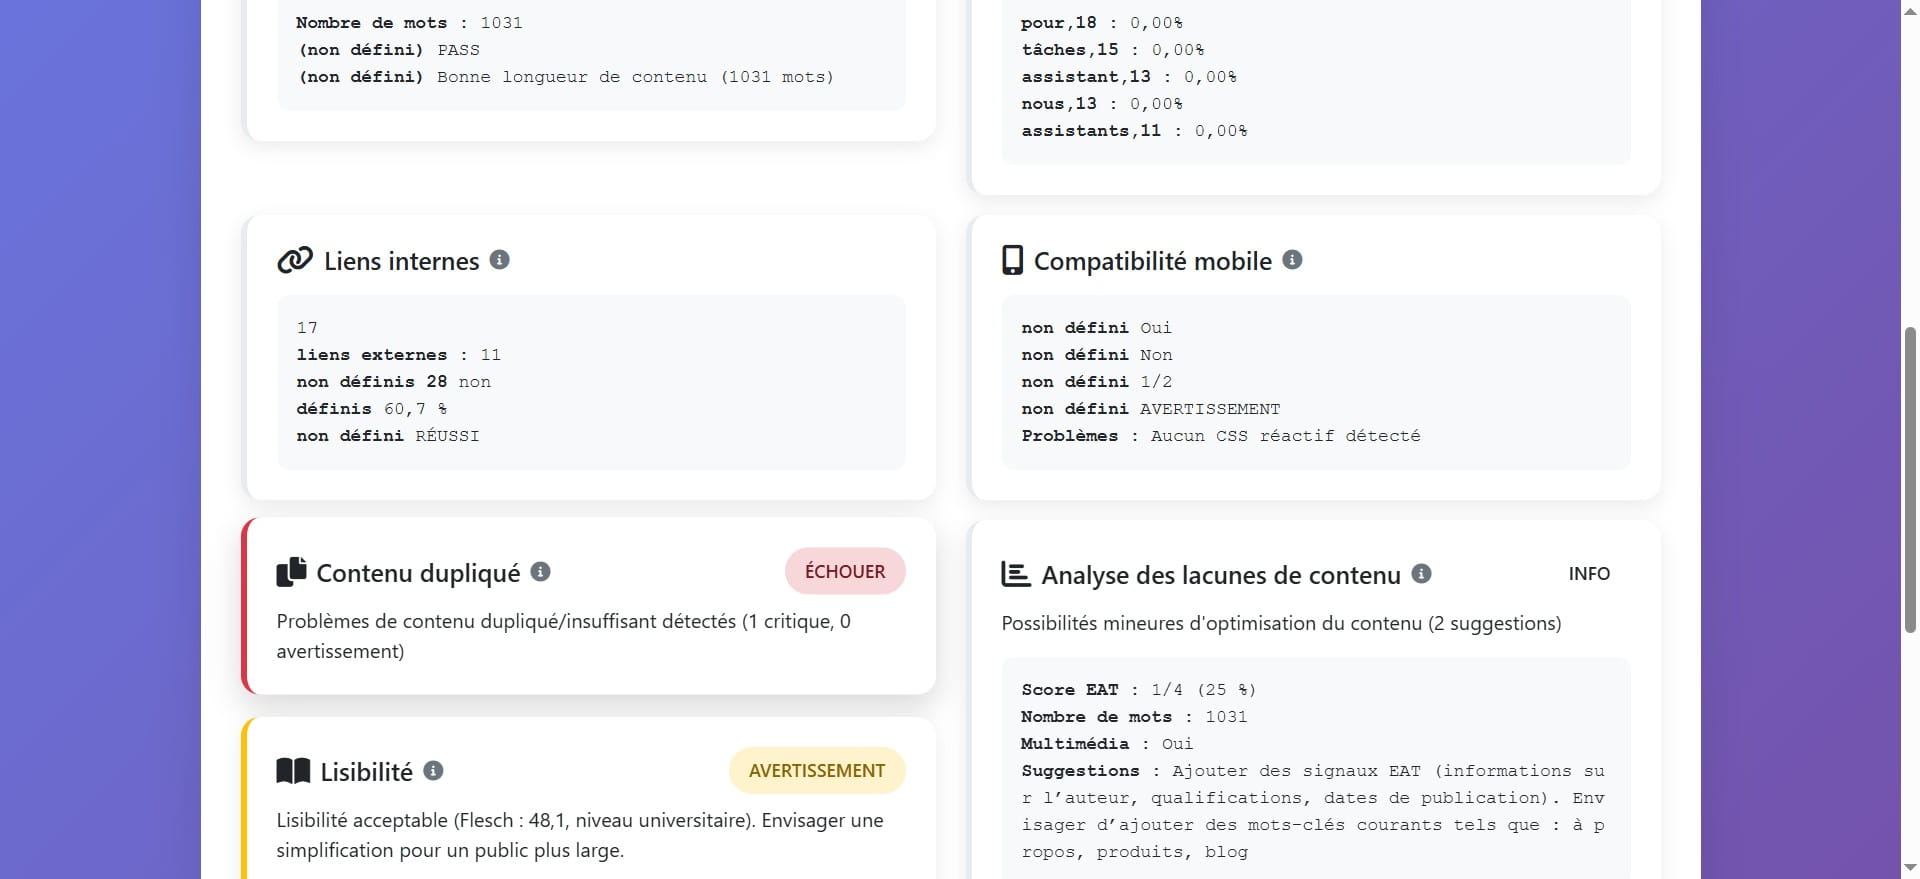Open info tooltip for Lisibilité

pyautogui.click(x=433, y=771)
